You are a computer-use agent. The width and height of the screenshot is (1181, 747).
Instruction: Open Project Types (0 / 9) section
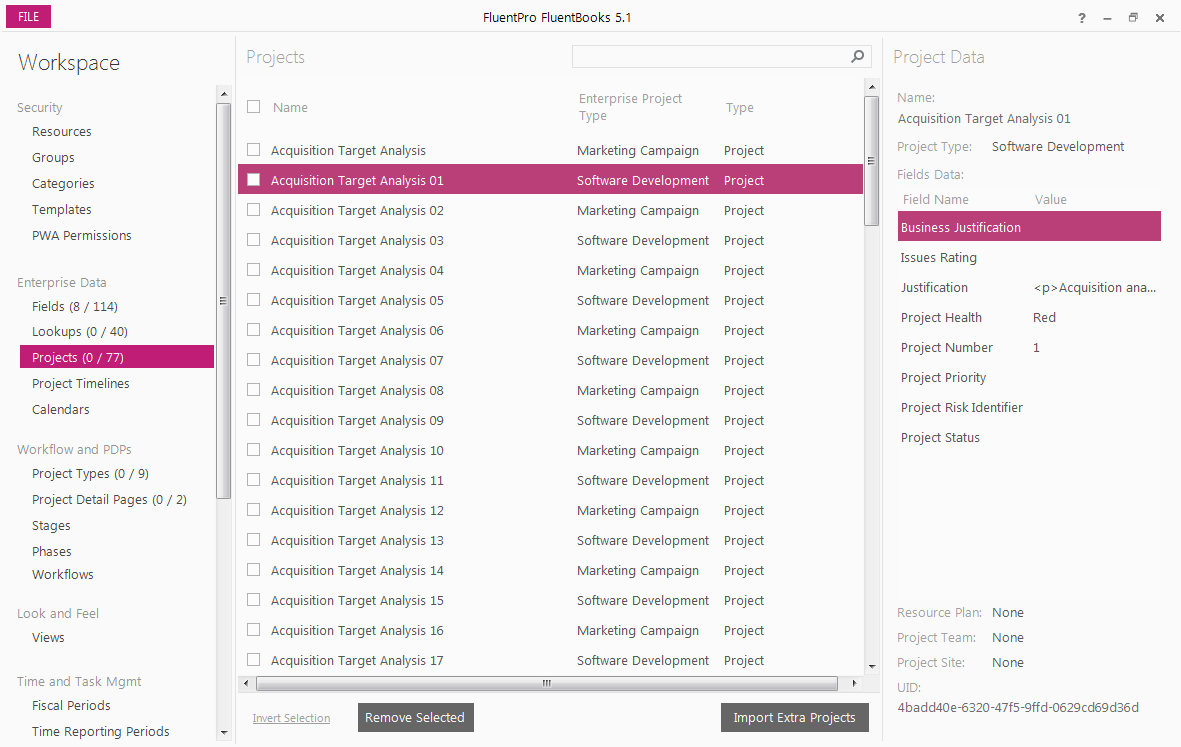[90, 474]
